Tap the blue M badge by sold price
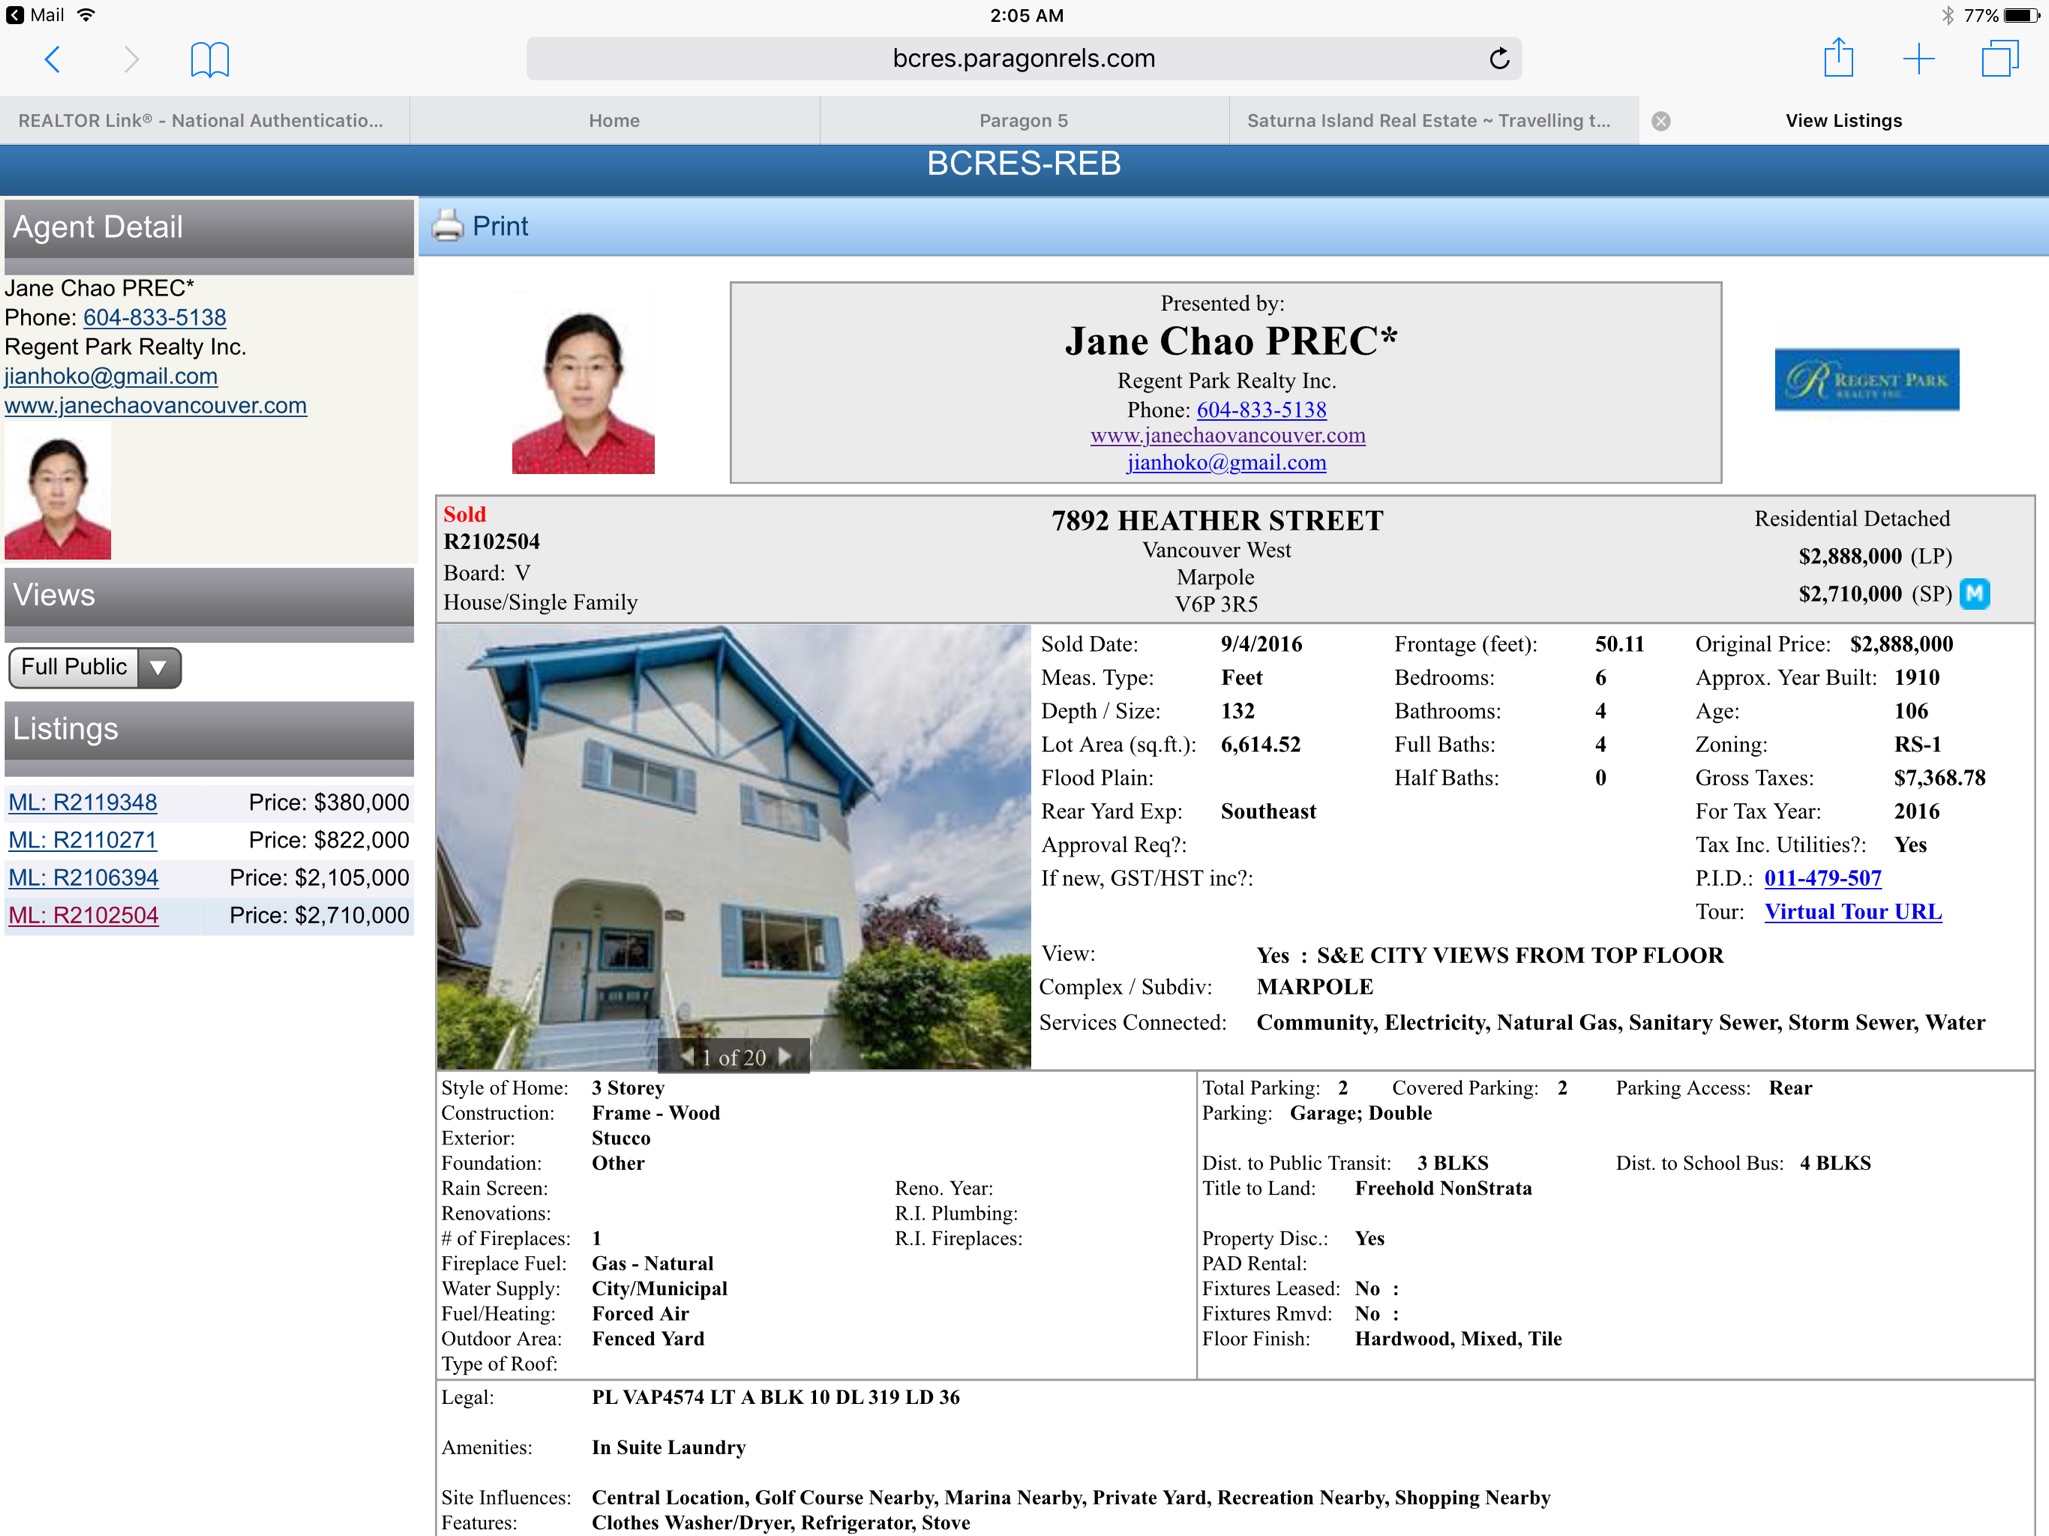Image resolution: width=2049 pixels, height=1536 pixels. [x=1974, y=594]
